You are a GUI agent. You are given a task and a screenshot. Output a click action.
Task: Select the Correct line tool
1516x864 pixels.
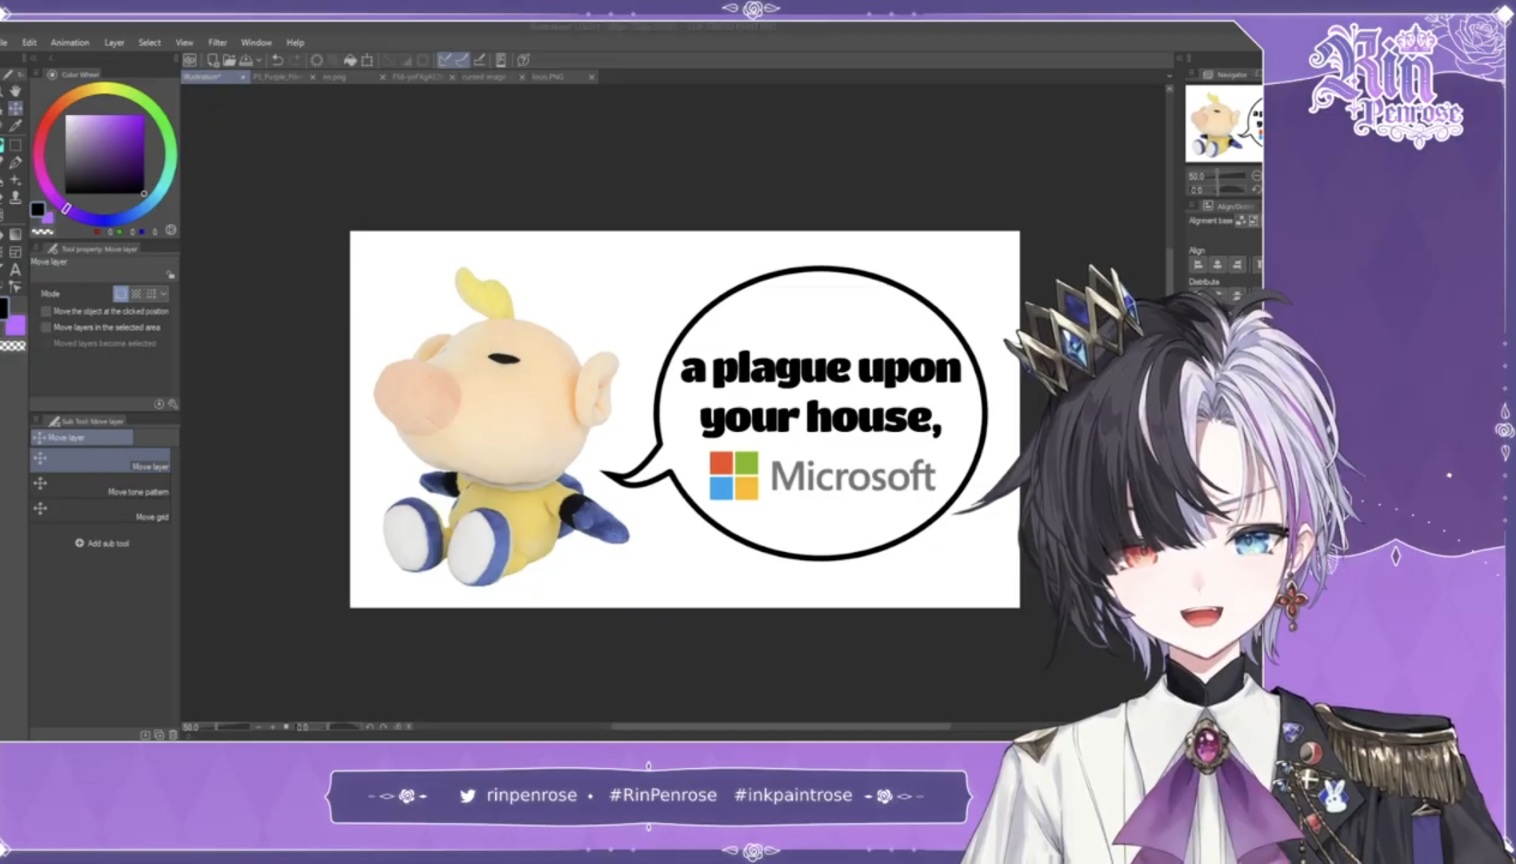15,287
